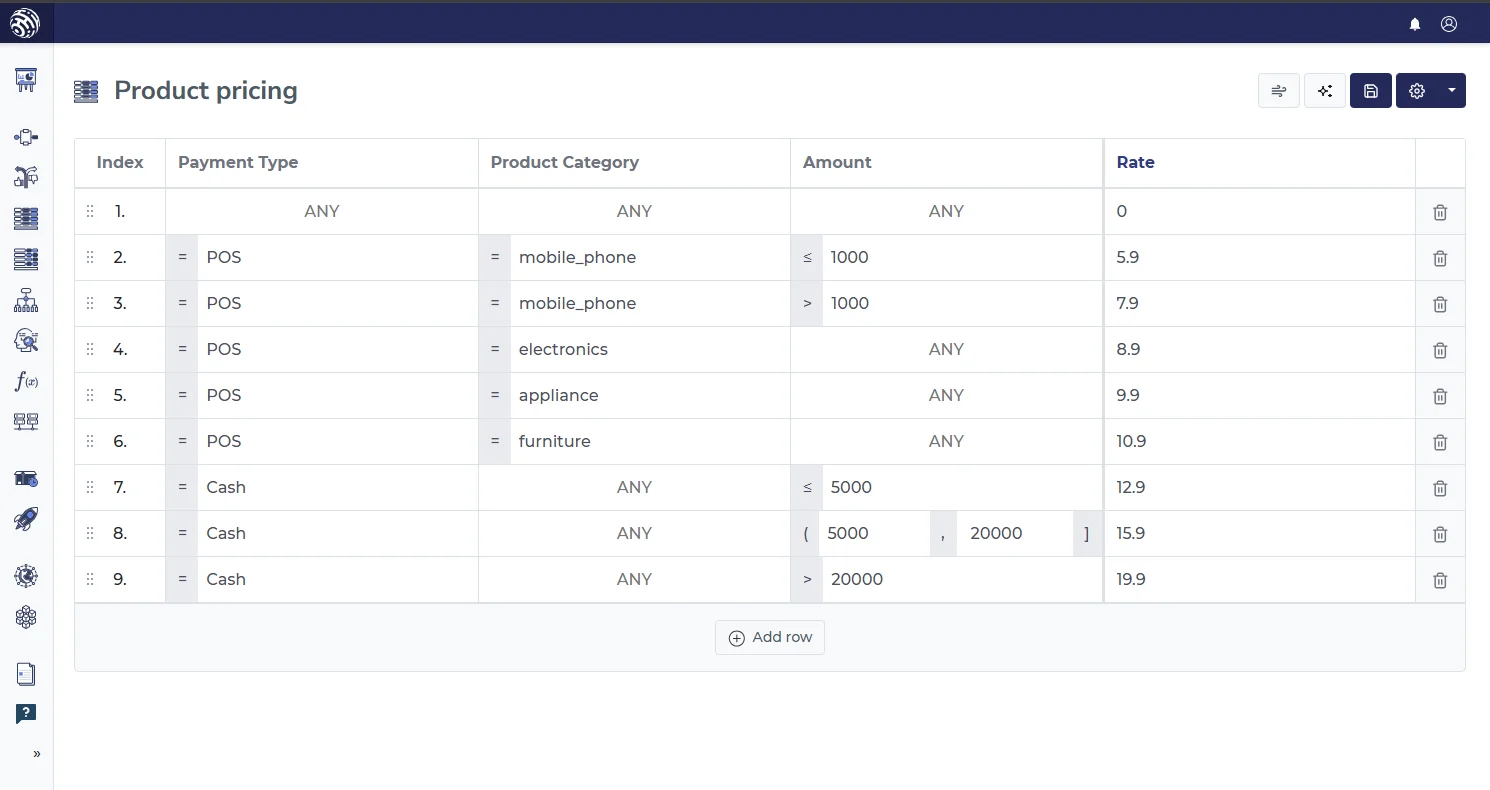Open the decision tree hierarchy sidebar icon
This screenshot has width=1490, height=790.
26,299
